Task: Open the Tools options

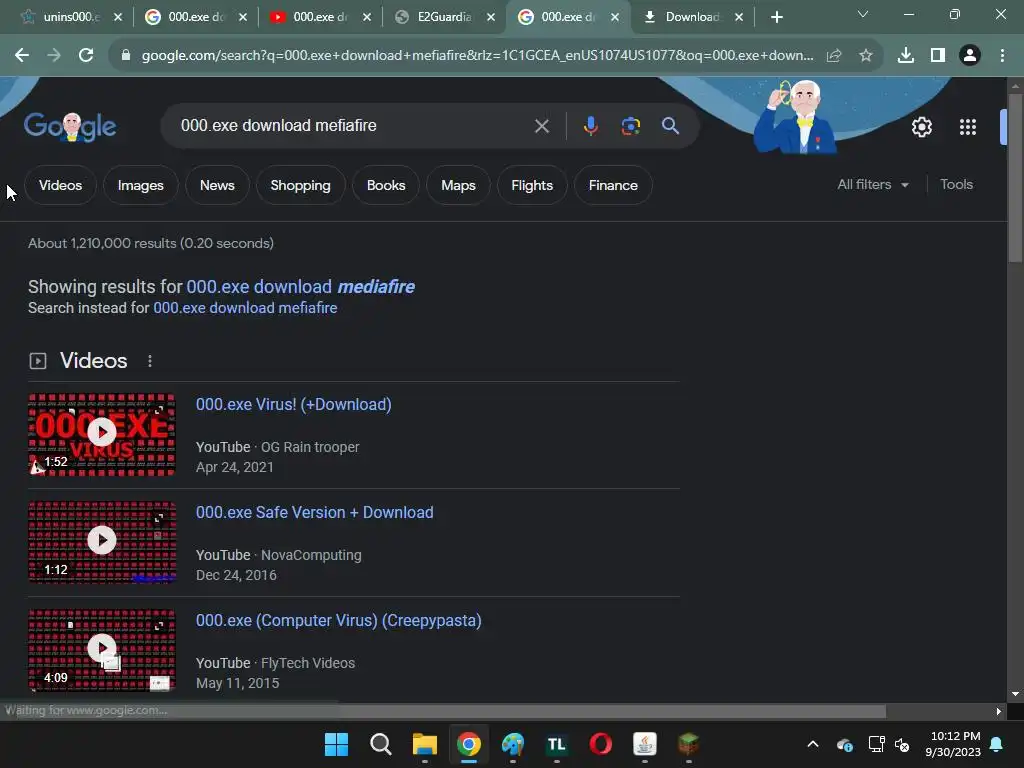Action: click(x=956, y=185)
